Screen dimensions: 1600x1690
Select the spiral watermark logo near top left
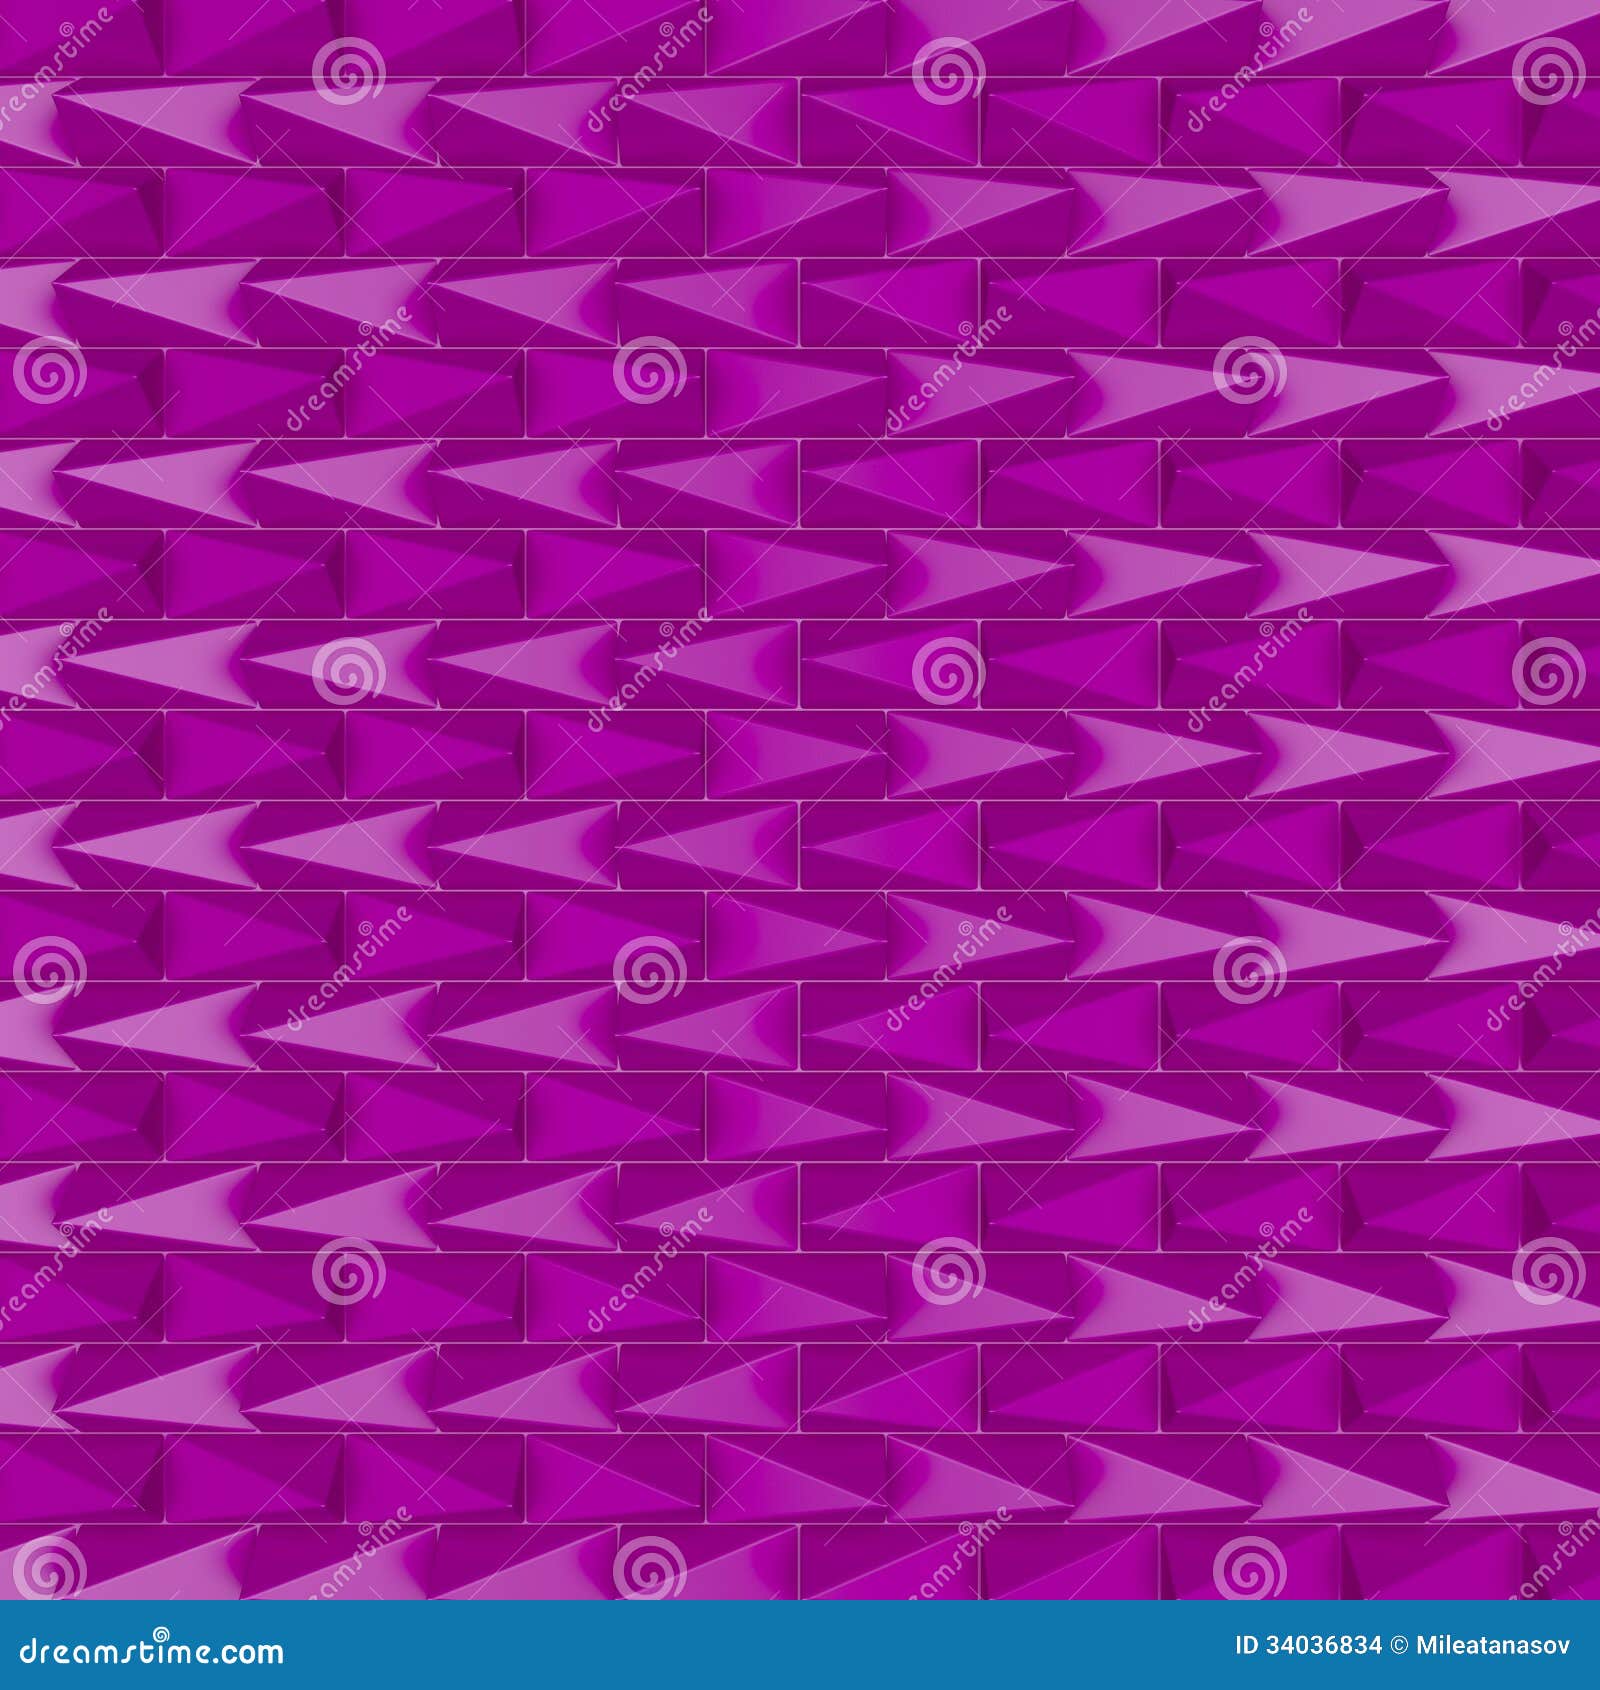pyautogui.click(x=348, y=73)
